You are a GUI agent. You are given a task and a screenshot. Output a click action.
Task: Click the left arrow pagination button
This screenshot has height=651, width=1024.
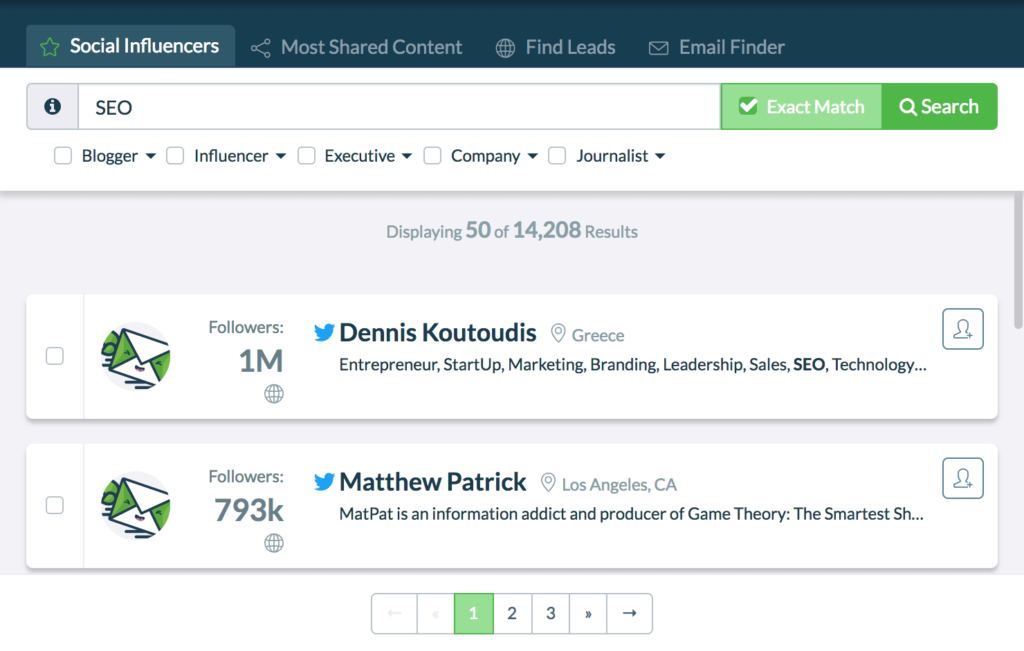(394, 614)
